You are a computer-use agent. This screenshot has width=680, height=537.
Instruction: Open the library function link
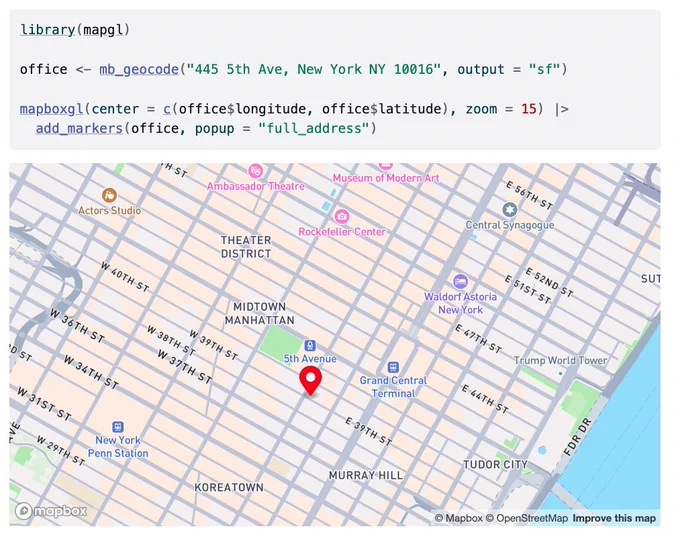48,30
